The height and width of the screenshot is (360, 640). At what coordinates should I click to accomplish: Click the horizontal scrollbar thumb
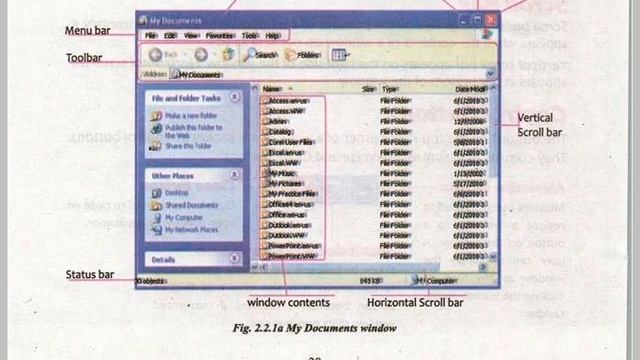pyautogui.click(x=353, y=267)
